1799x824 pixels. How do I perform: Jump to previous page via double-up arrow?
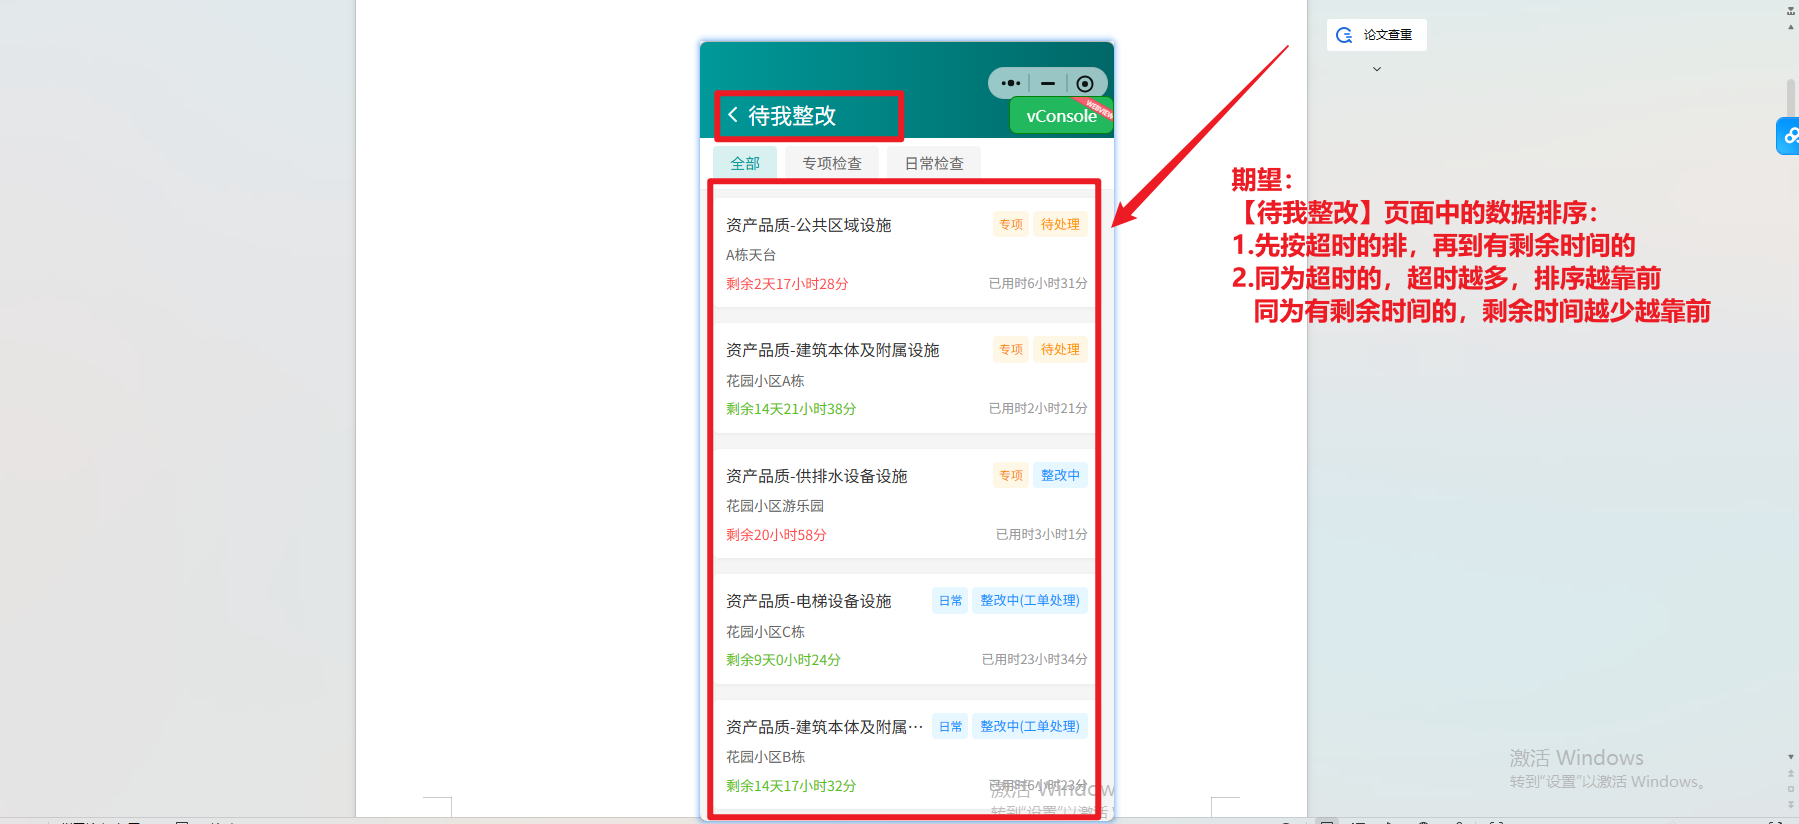tap(1790, 773)
